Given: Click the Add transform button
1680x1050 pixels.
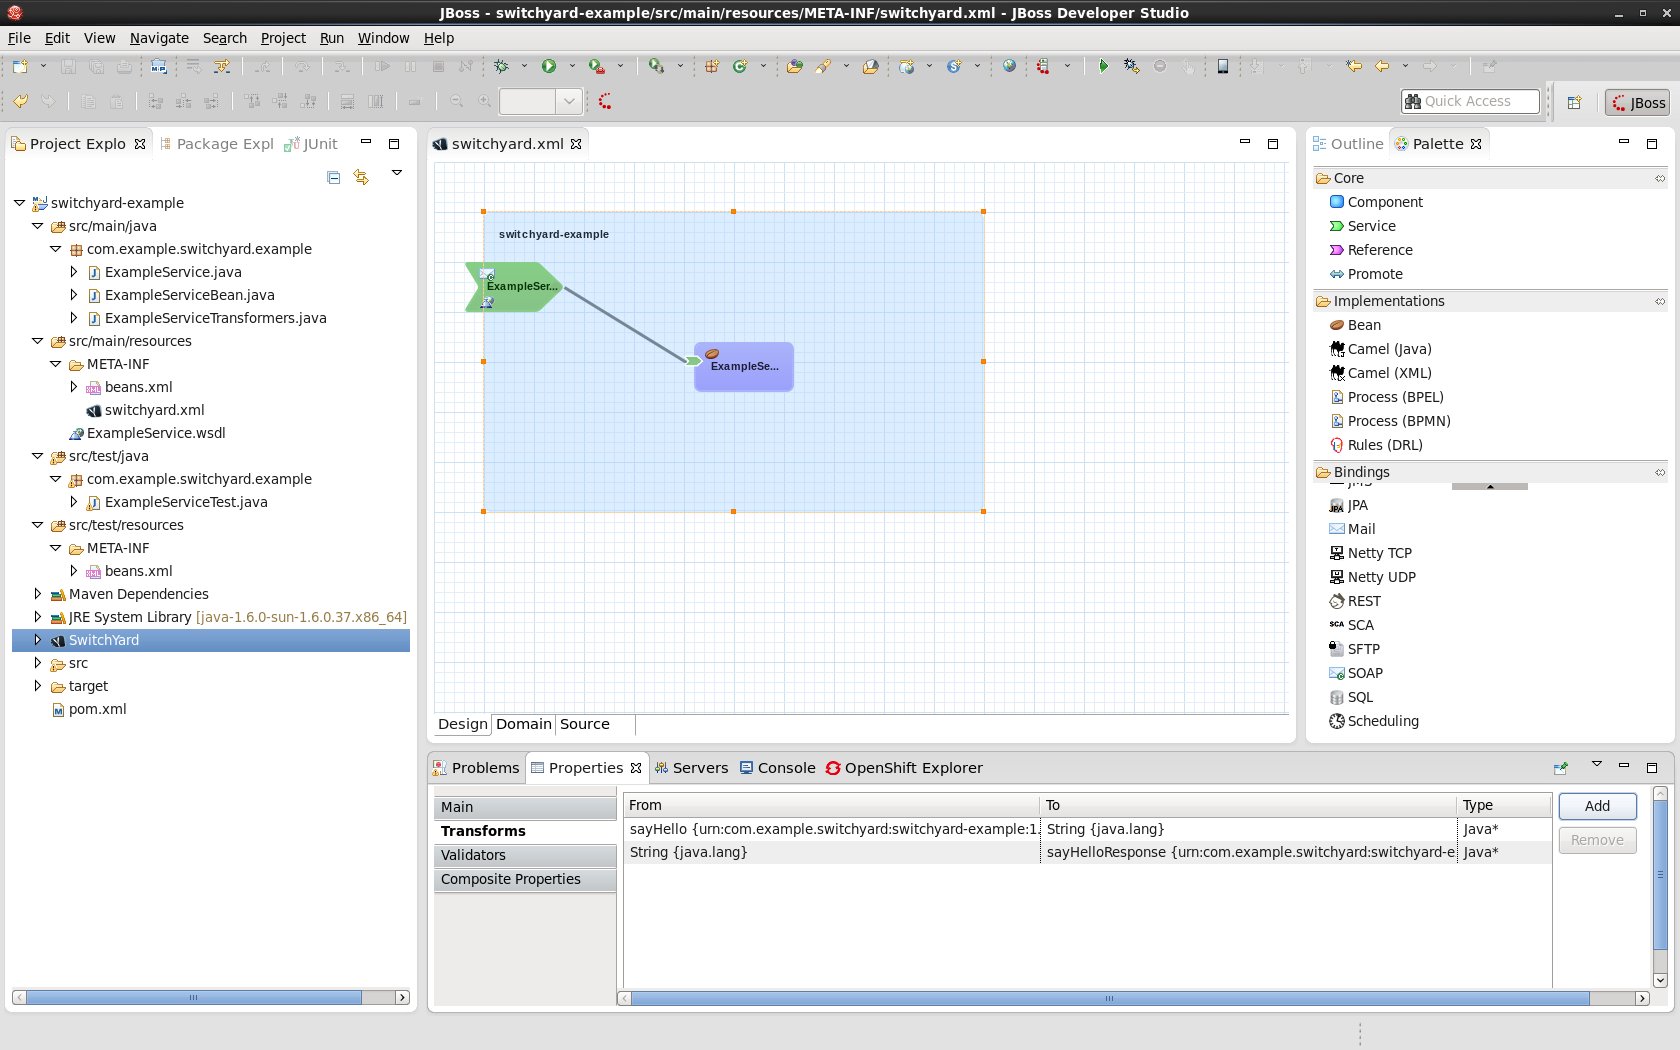Looking at the screenshot, I should point(1597,806).
